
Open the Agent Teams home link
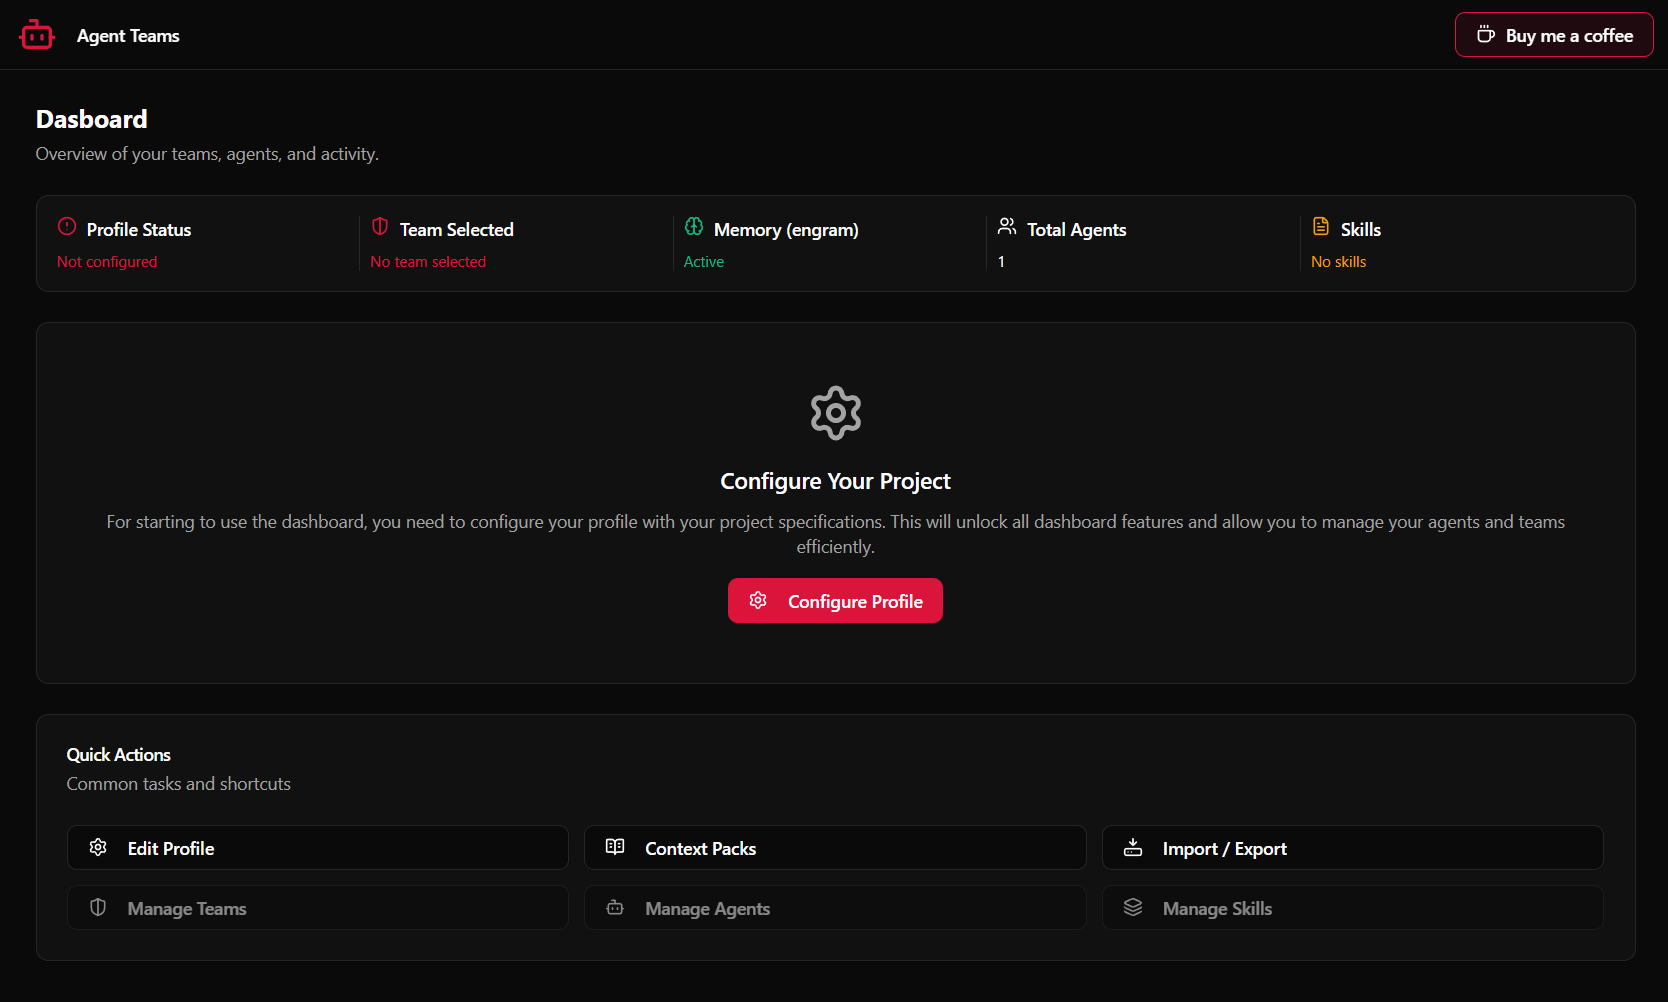click(128, 36)
